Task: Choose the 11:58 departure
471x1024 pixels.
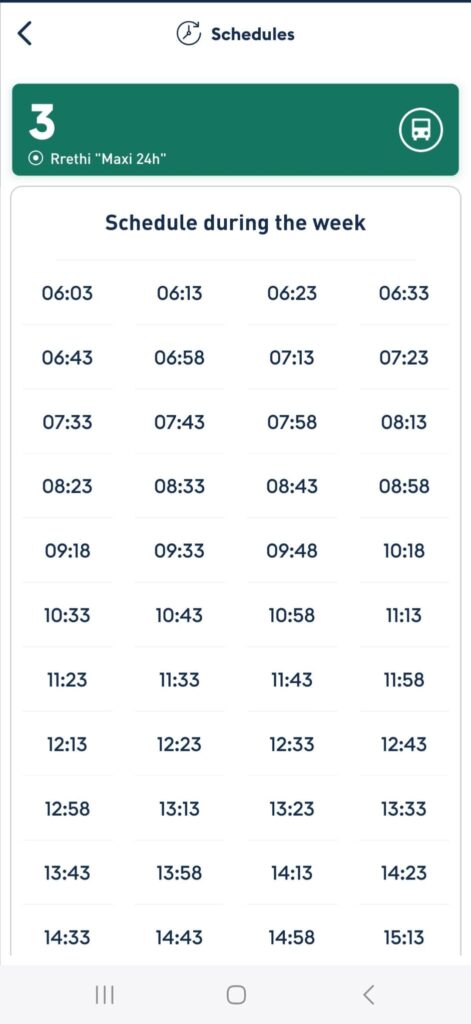Action: click(404, 680)
